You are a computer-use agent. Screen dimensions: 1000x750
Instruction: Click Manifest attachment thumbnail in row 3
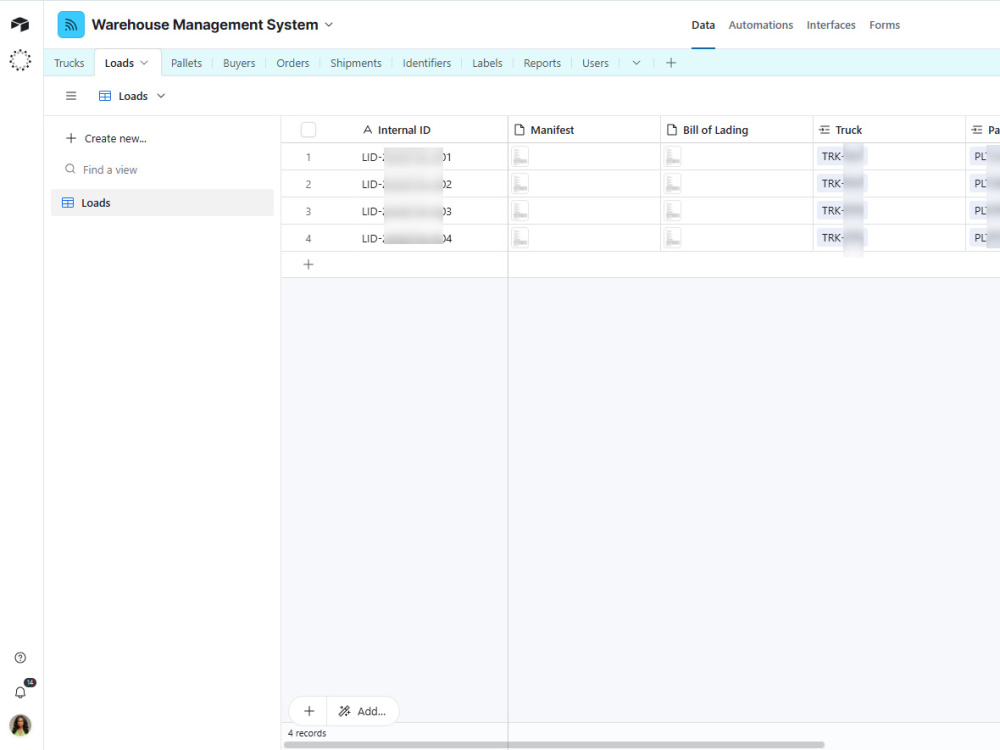[520, 210]
